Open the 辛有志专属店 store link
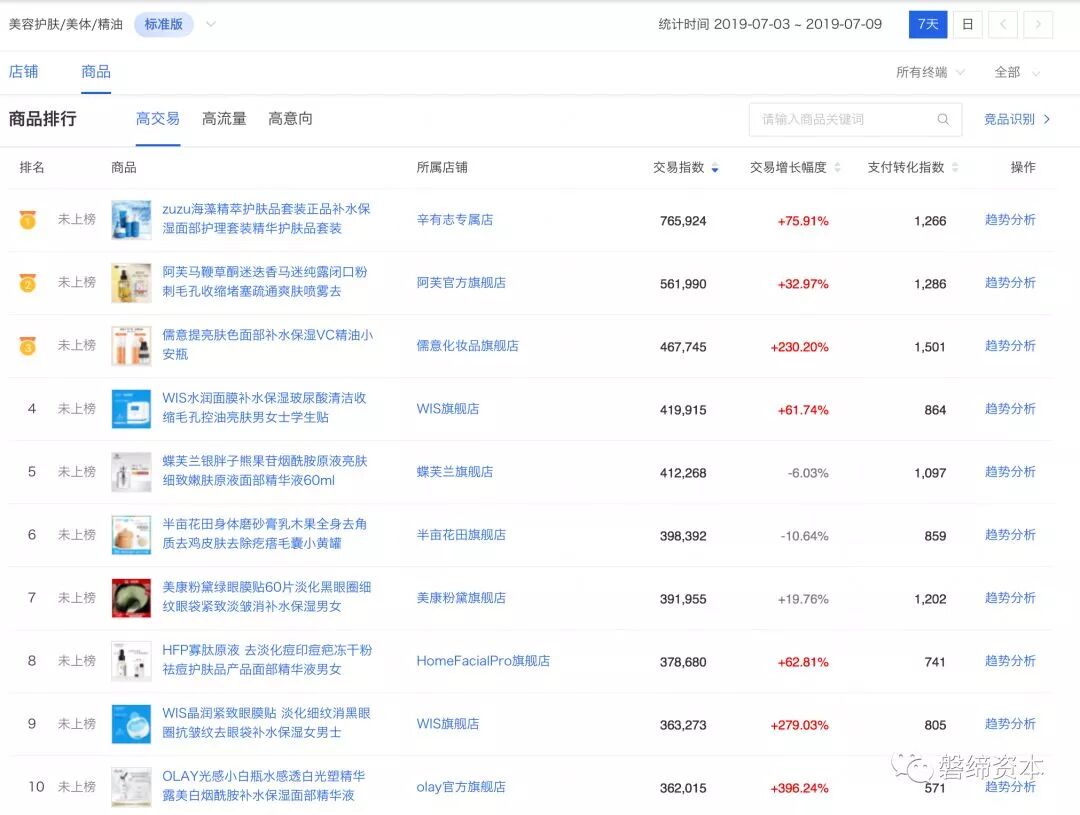The width and height of the screenshot is (1080, 815). click(455, 220)
